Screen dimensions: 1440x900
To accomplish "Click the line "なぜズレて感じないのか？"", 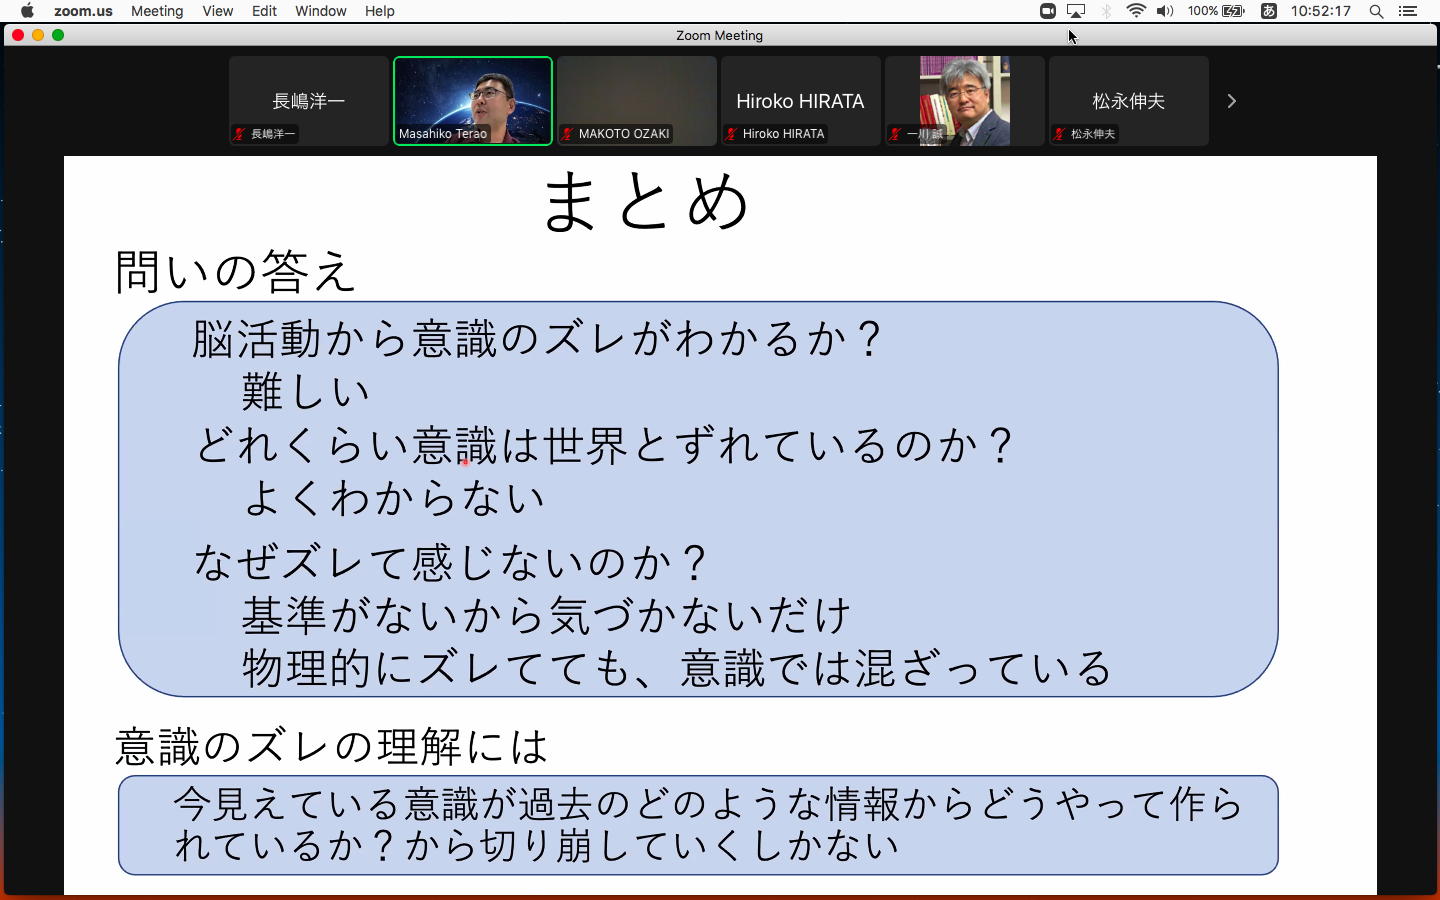I will 451,562.
